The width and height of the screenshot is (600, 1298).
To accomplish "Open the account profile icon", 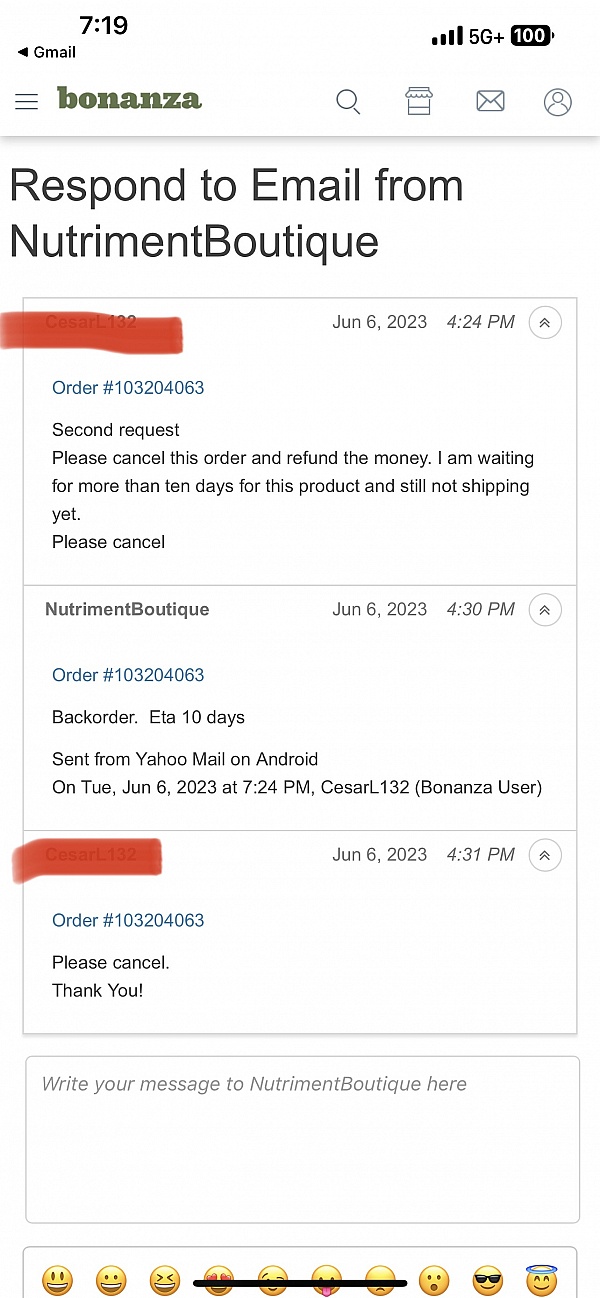I will point(557,101).
